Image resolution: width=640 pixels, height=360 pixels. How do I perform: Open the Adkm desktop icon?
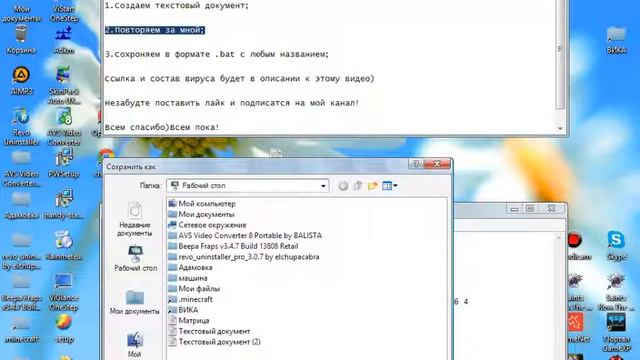[64, 40]
